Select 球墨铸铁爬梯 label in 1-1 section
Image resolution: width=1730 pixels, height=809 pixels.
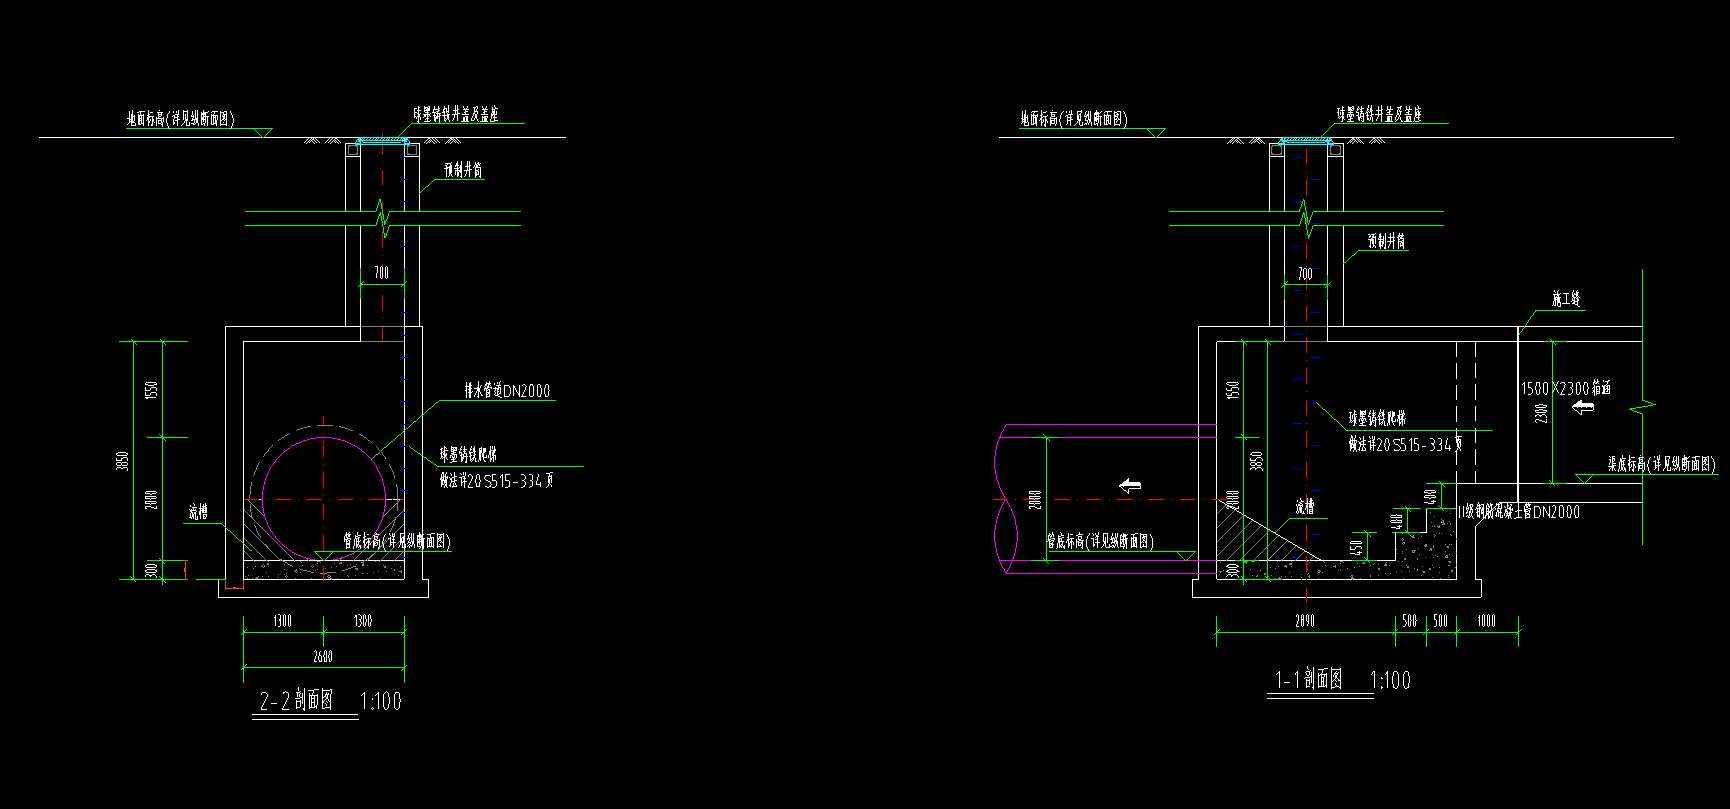tap(1377, 418)
